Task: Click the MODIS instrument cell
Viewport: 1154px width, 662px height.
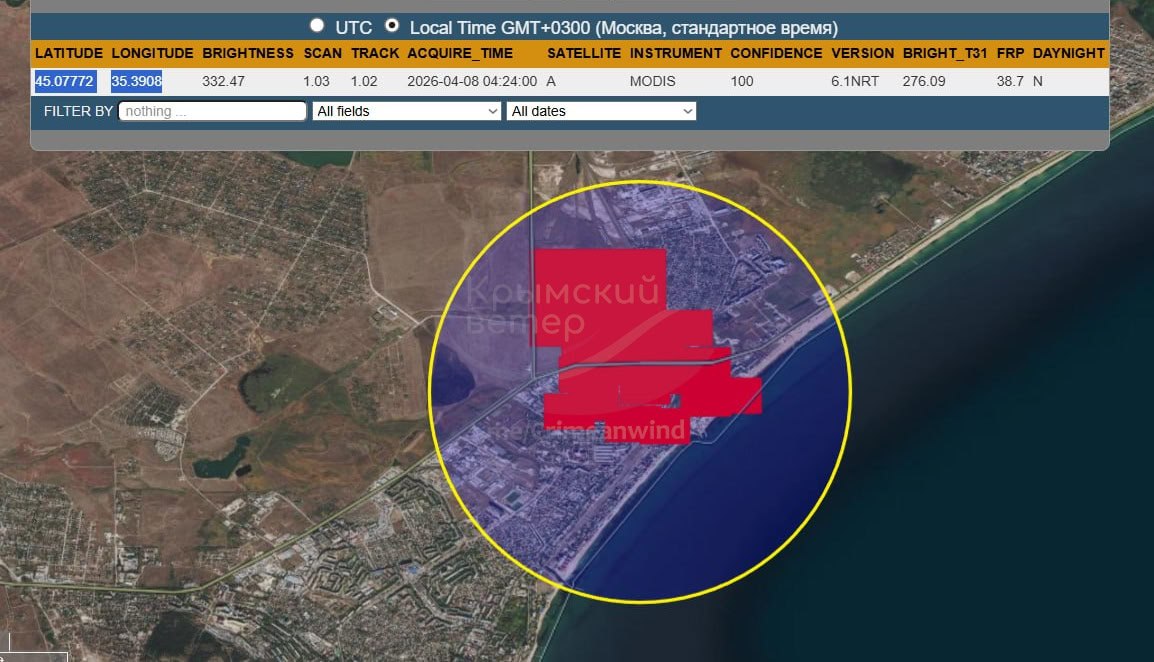Action: pos(652,81)
